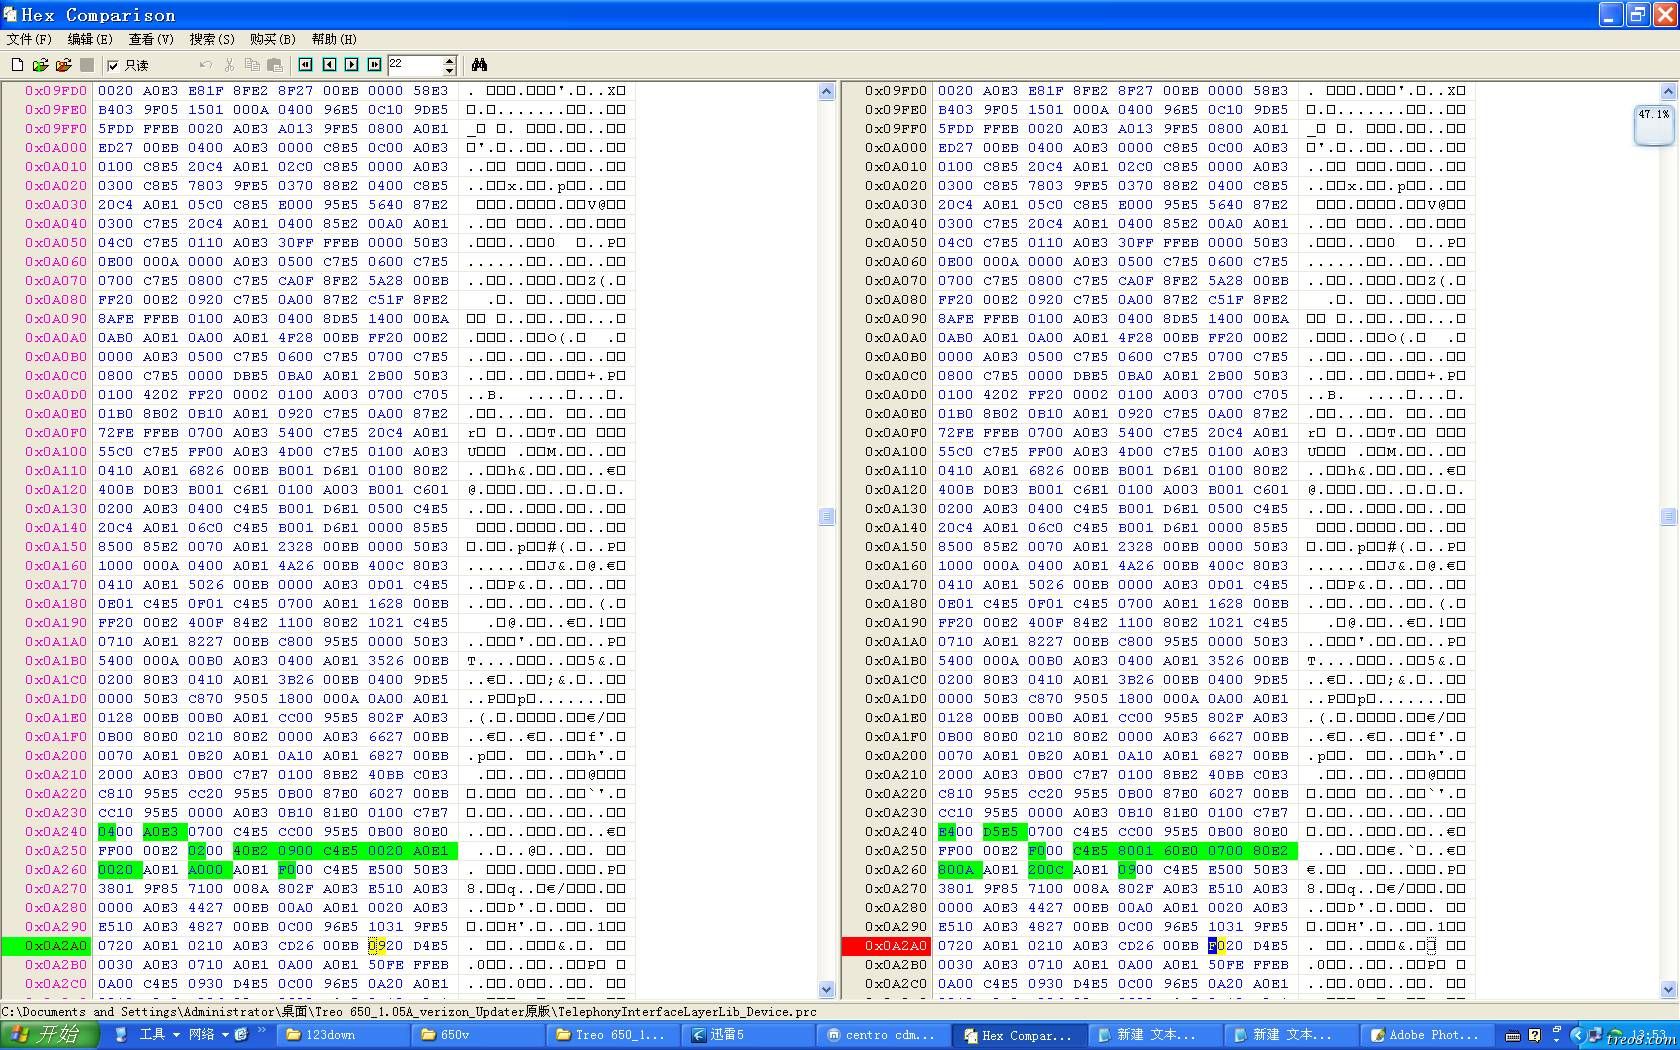Open the 网络 quick launch dropdown
Screen dimensions: 1680x1050
(x=208, y=1035)
